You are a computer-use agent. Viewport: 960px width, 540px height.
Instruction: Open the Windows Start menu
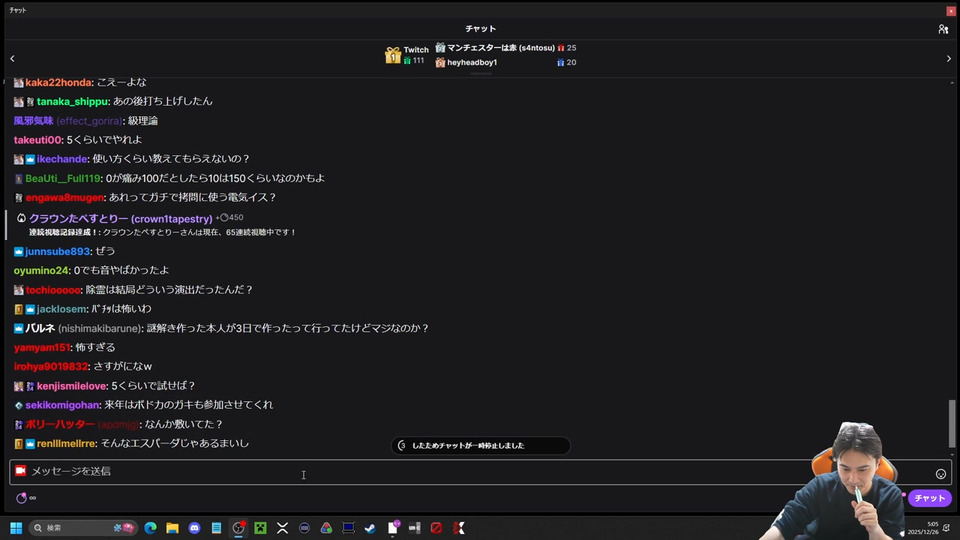point(16,528)
